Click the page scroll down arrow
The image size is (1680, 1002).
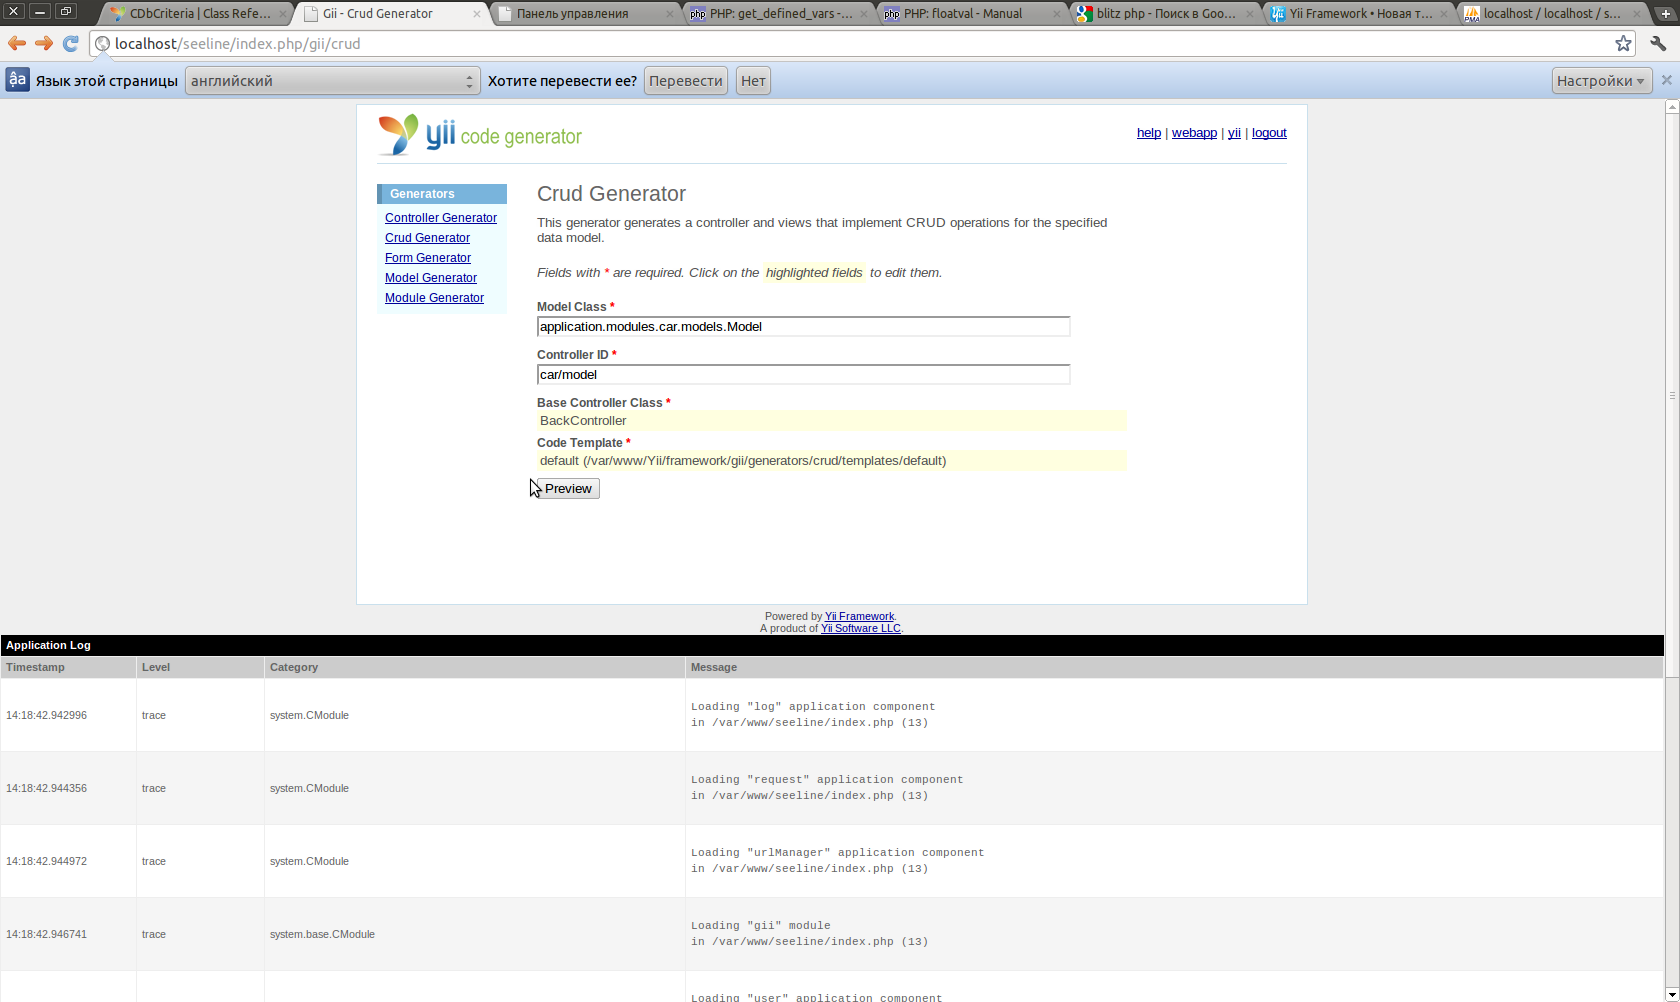1672,994
